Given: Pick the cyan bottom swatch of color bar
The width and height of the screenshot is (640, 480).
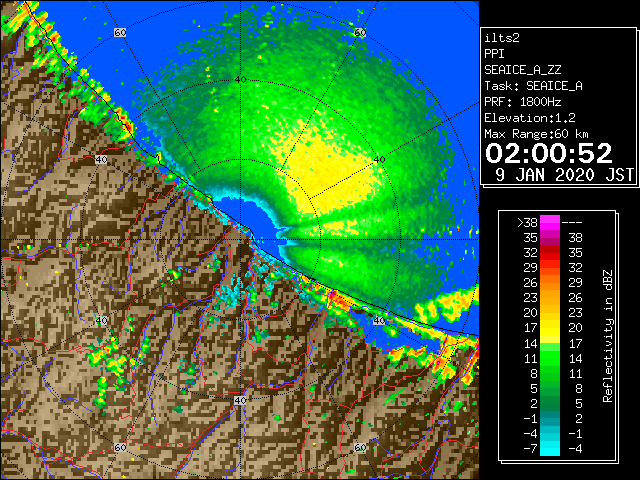Looking at the screenshot, I should click(x=550, y=449).
